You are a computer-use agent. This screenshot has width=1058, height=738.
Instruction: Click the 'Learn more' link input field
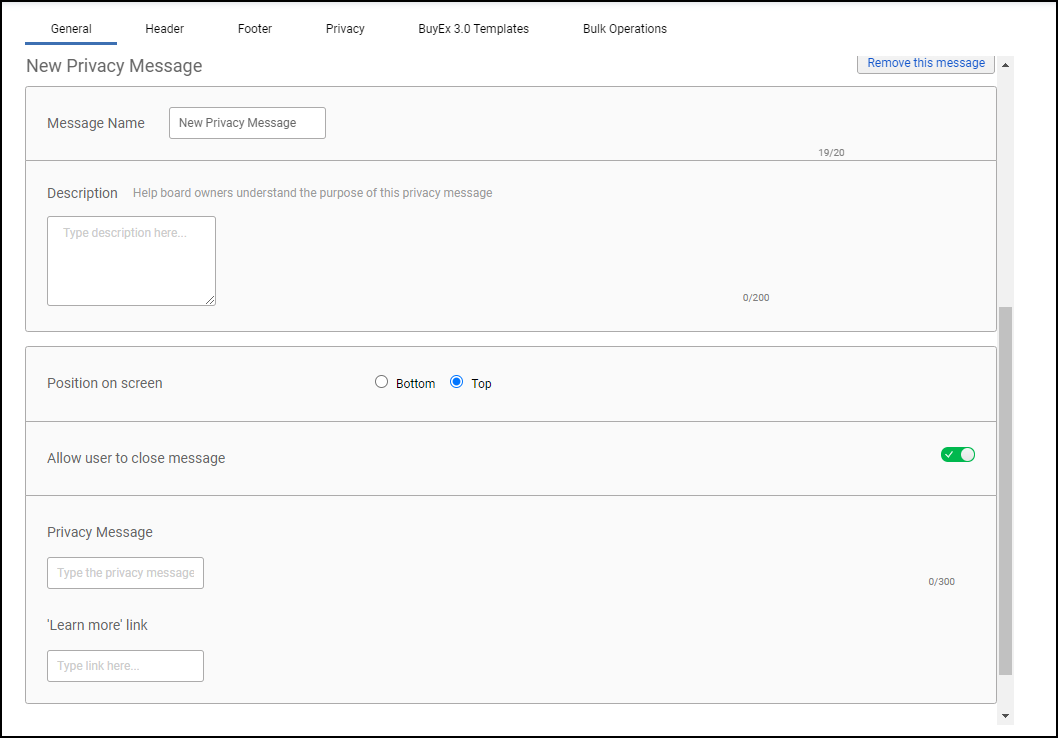[125, 666]
